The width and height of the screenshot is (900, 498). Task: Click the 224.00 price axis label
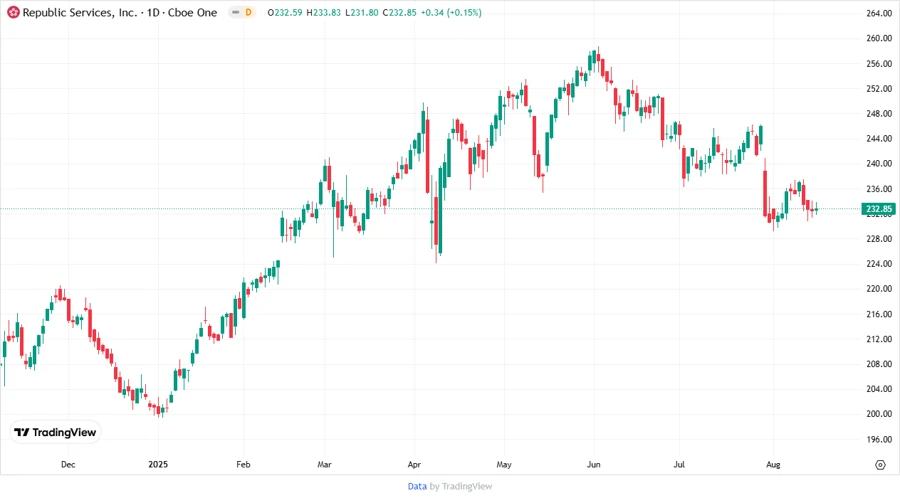tap(879, 264)
